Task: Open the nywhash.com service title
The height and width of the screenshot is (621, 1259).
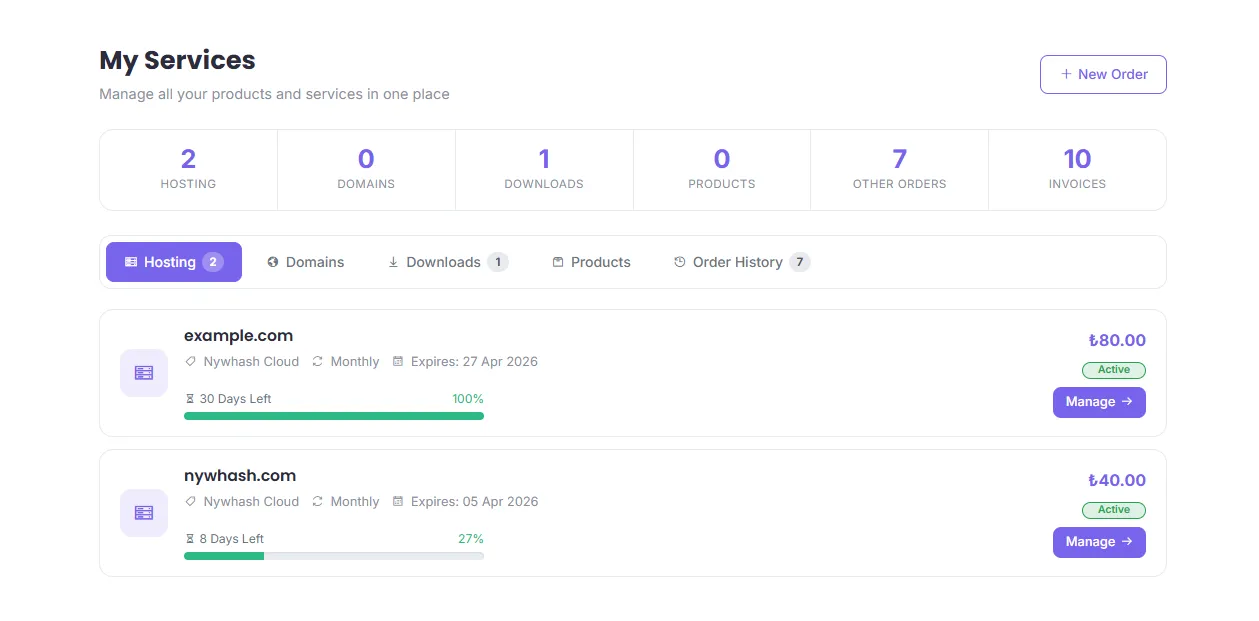Action: point(240,476)
